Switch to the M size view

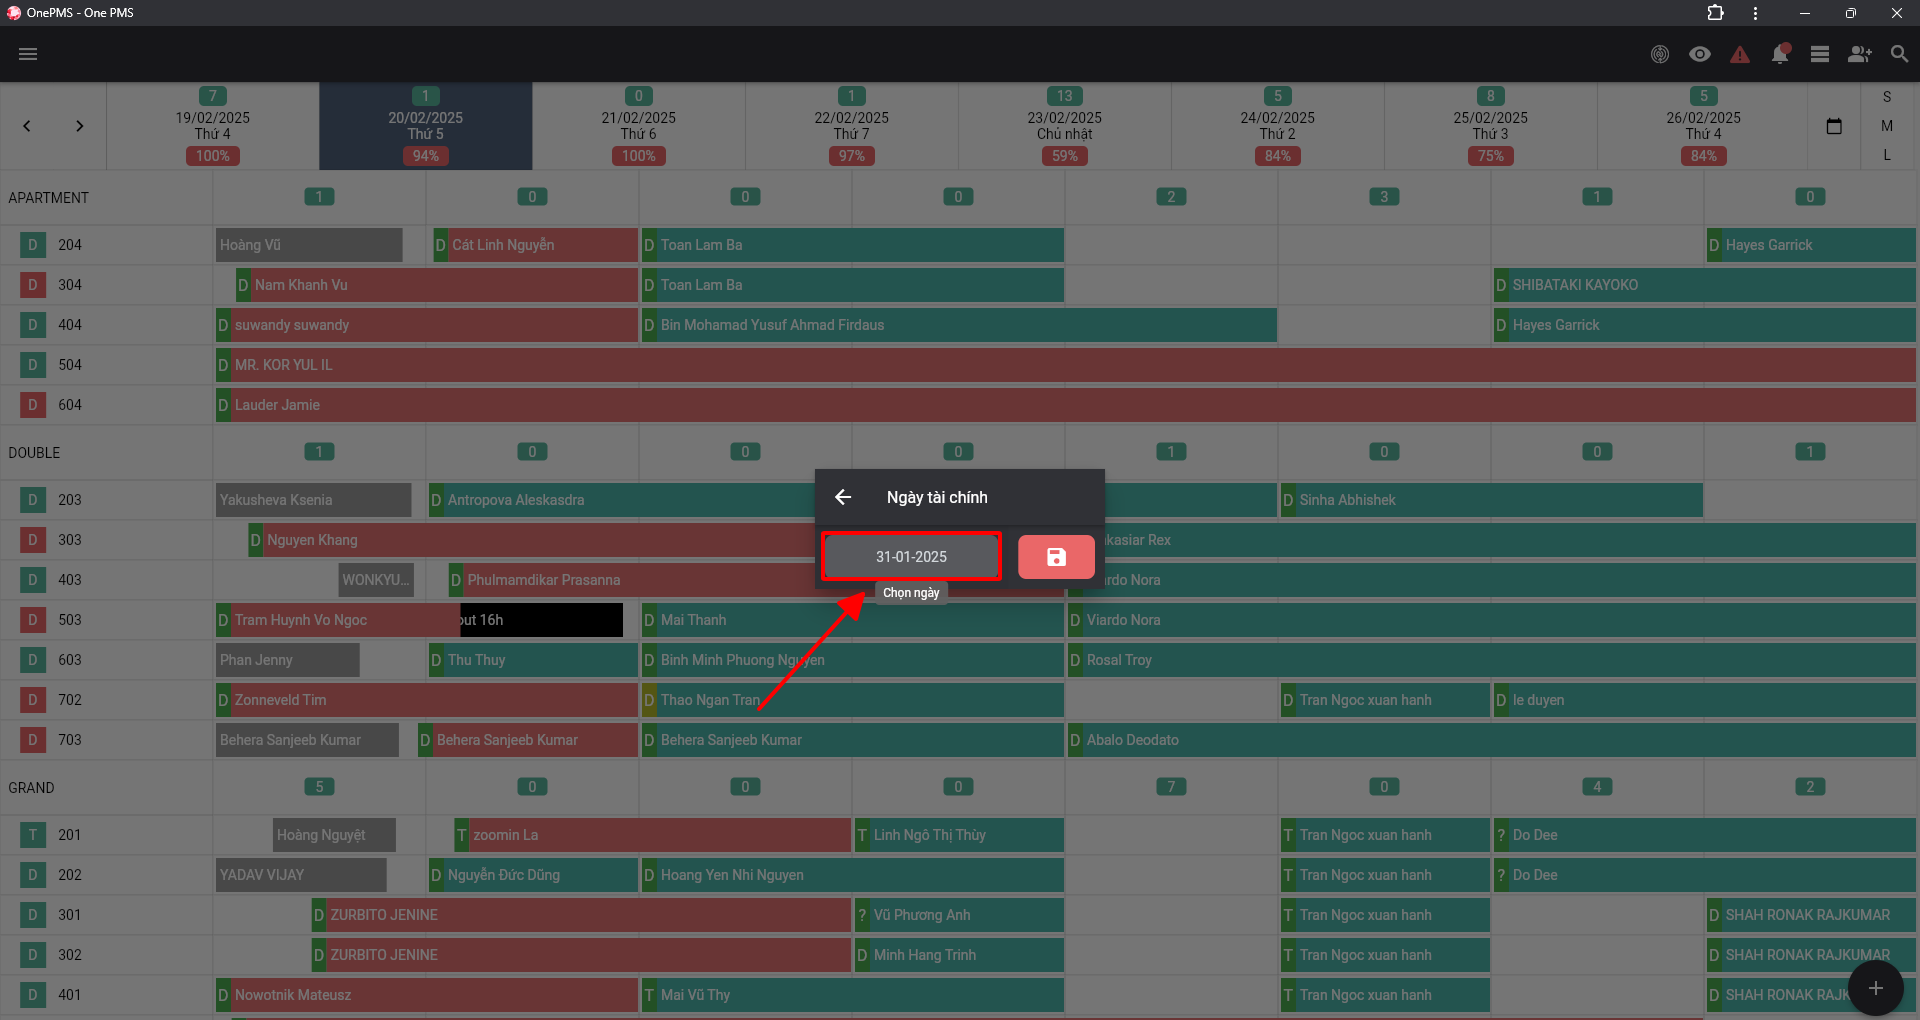click(1887, 126)
